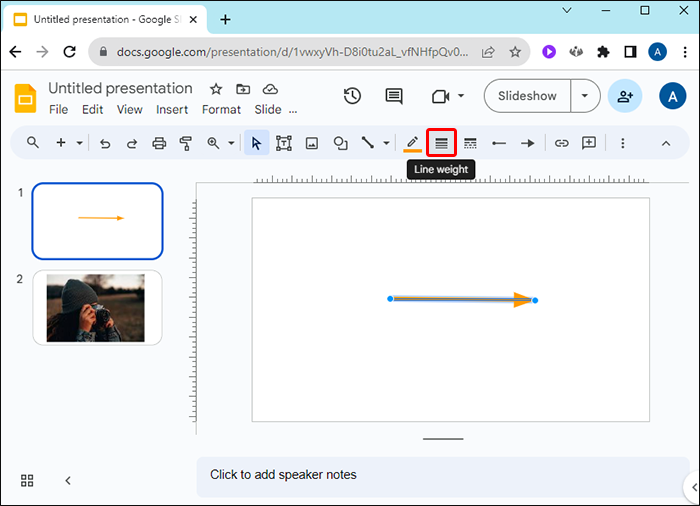Select slide 2 thumbnail with photographer
The height and width of the screenshot is (506, 700).
point(97,308)
